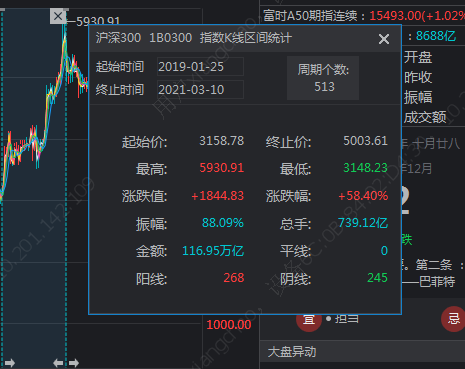Click the red 宜 circle icon
This screenshot has height=369, width=465.
(309, 319)
